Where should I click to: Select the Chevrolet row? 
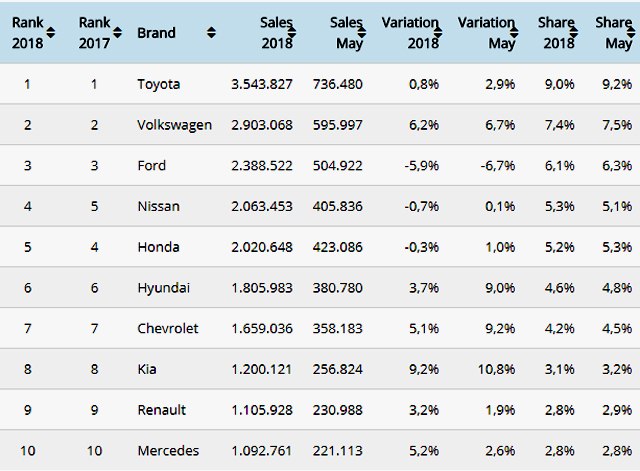(x=320, y=328)
